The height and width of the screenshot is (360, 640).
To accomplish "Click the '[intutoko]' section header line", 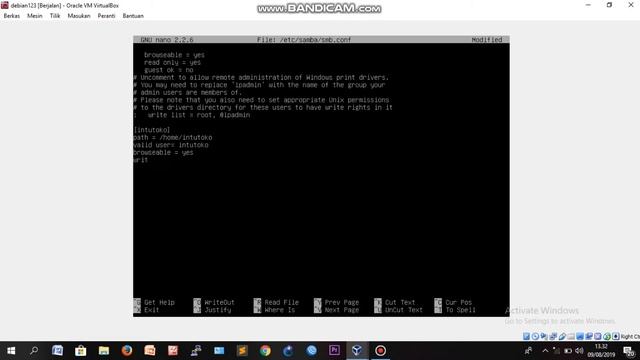I will (152, 130).
